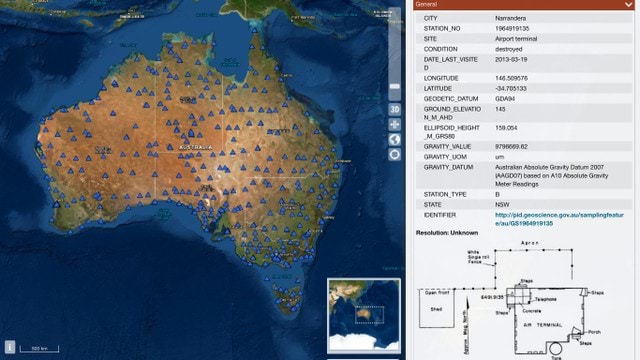
Task: Click the globe icon on the map
Action: pyautogui.click(x=394, y=140)
